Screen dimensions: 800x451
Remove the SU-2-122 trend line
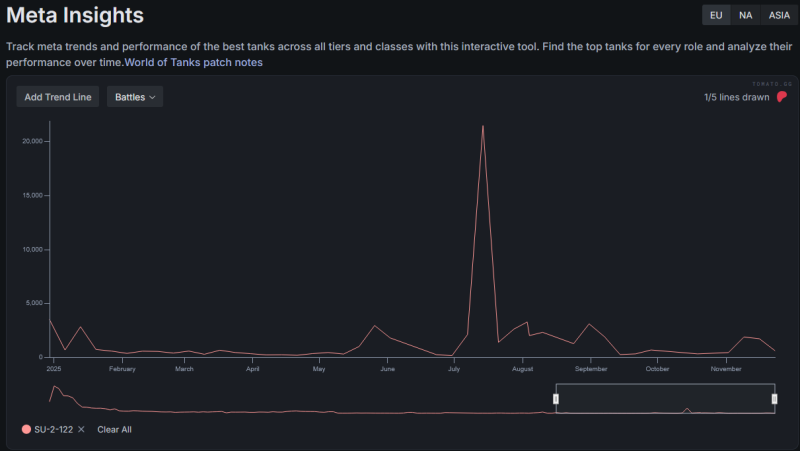click(81, 429)
